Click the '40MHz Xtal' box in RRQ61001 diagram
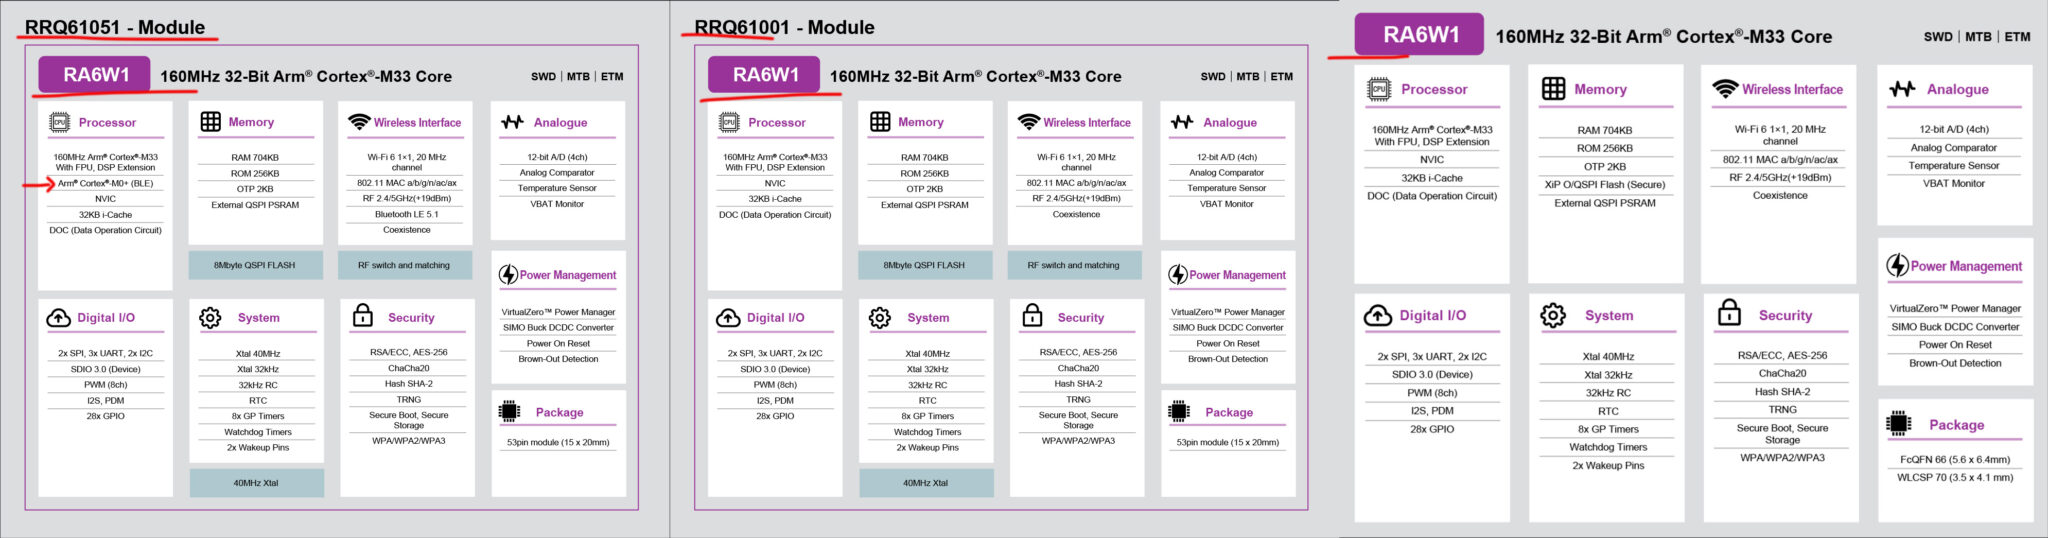This screenshot has width=2048, height=538. point(927,482)
